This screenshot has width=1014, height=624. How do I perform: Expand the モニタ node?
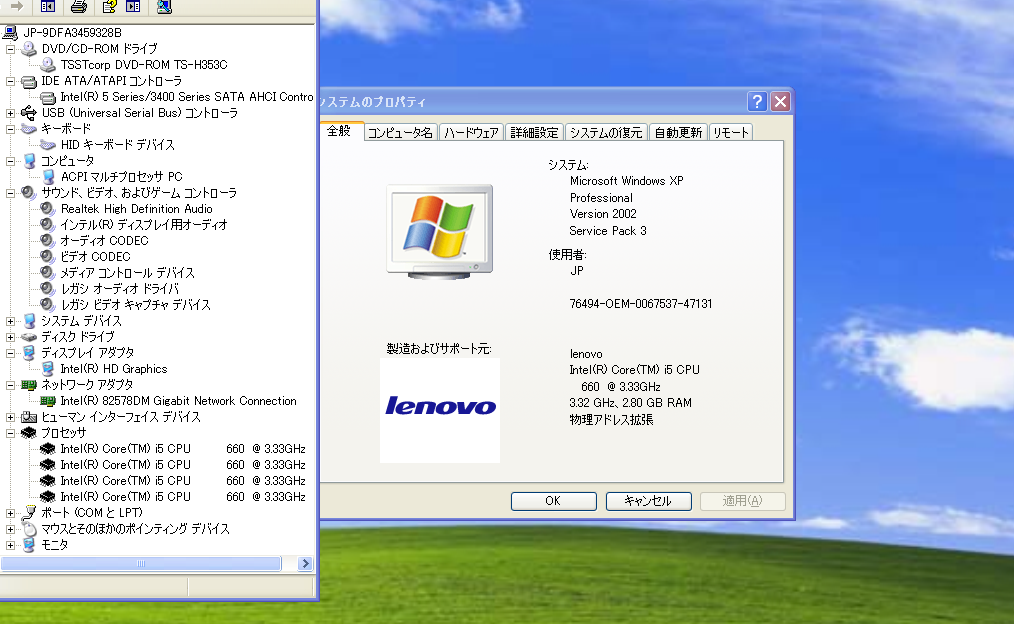click(10, 545)
